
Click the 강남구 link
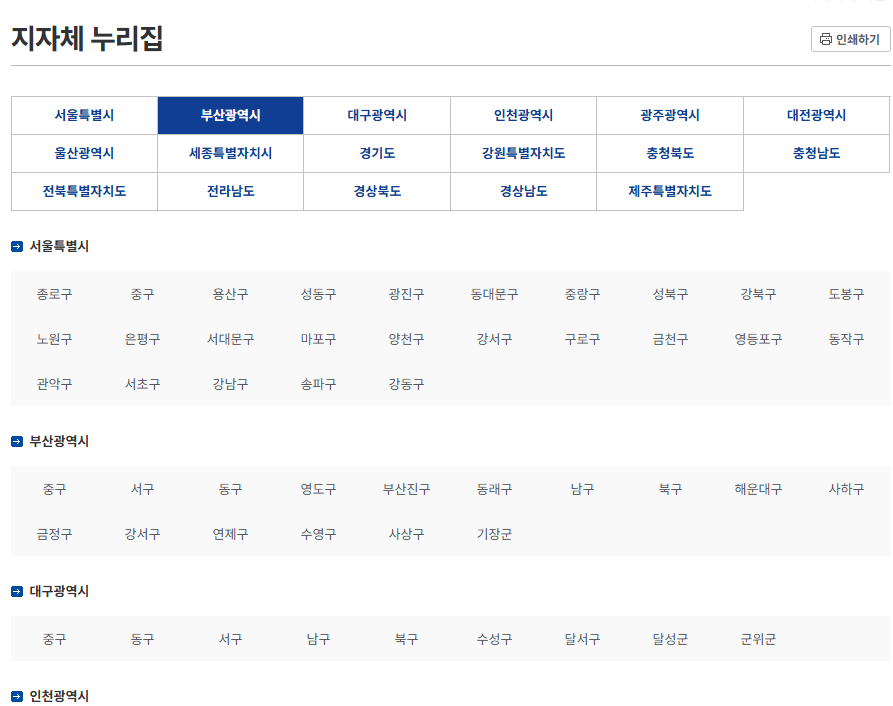tap(231, 384)
